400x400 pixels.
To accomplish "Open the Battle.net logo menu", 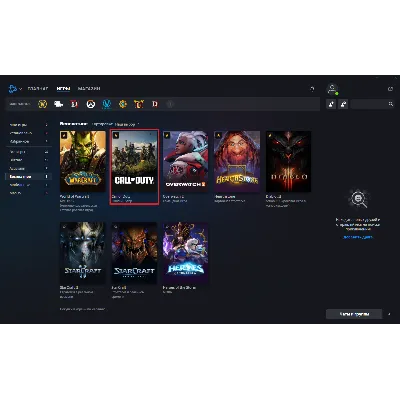I will pyautogui.click(x=13, y=89).
